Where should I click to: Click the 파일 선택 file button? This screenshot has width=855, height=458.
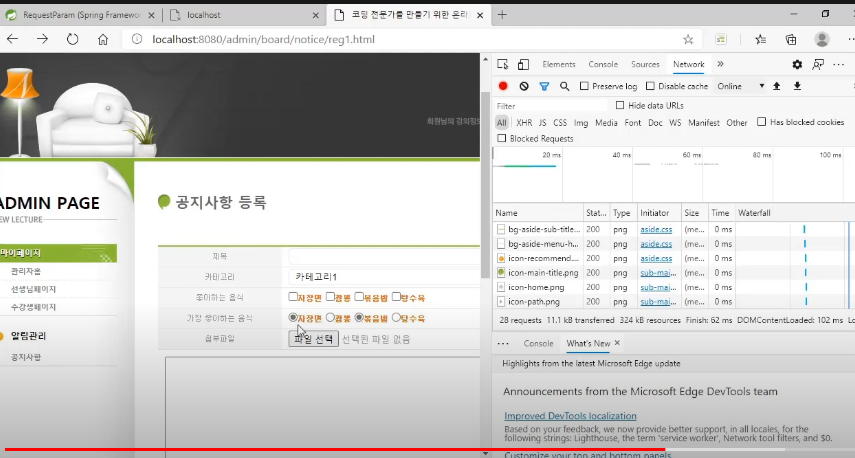[x=314, y=339]
